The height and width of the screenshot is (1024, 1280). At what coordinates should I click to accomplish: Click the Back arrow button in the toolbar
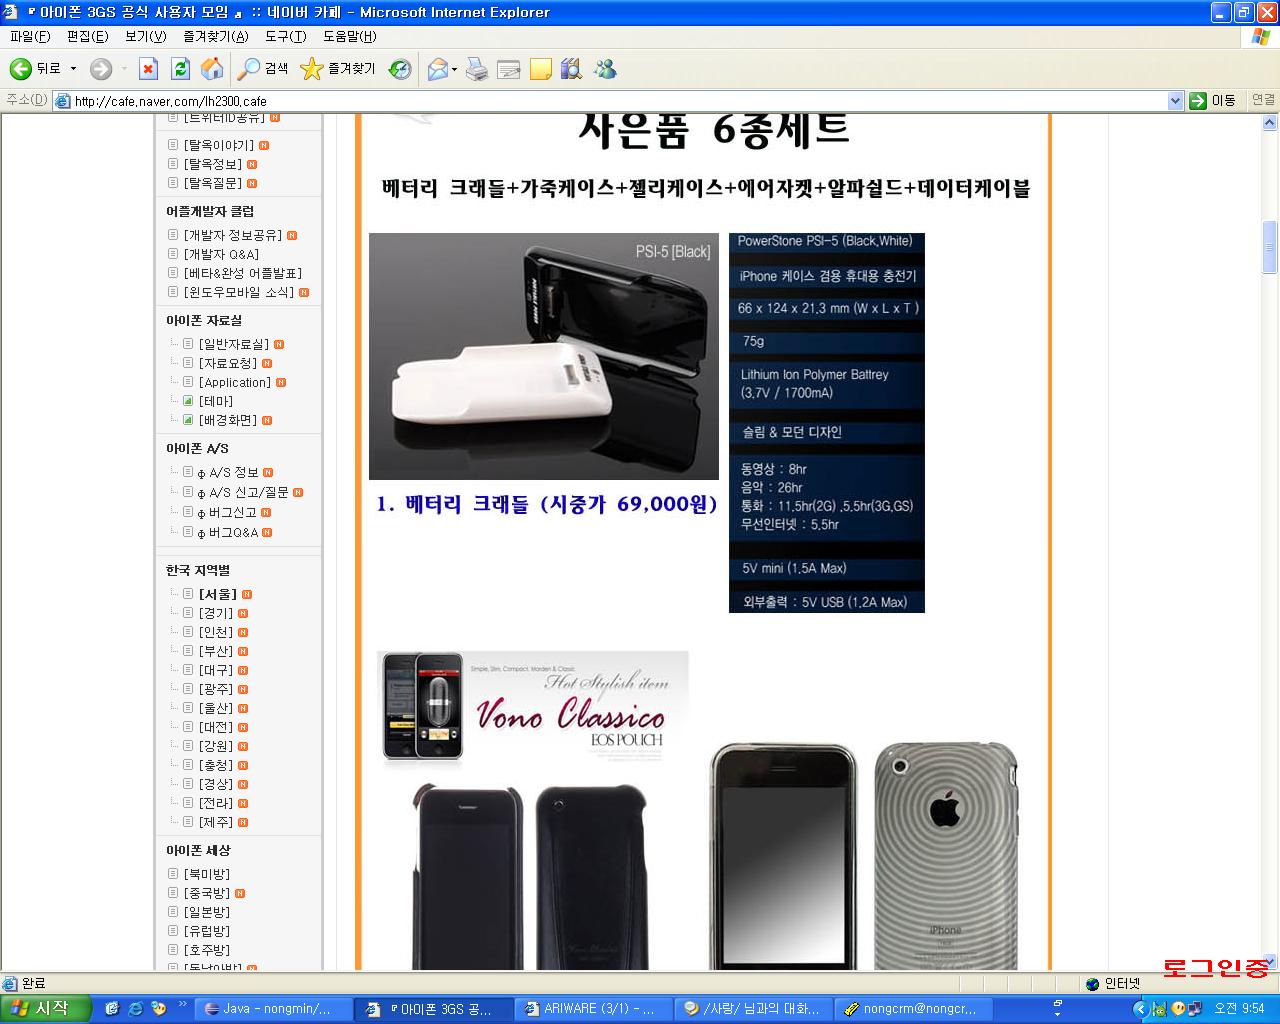point(35,69)
